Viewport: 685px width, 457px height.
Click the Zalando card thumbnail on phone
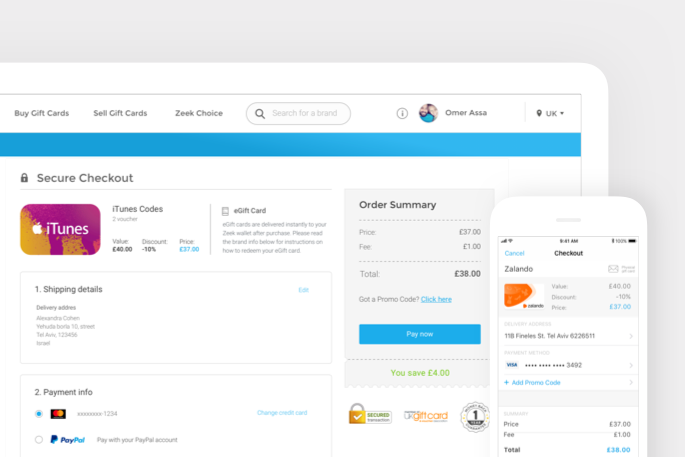[524, 296]
